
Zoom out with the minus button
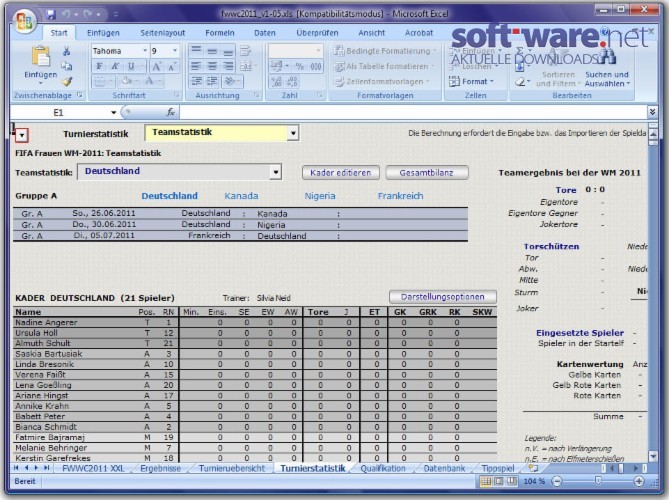pyautogui.click(x=557, y=482)
